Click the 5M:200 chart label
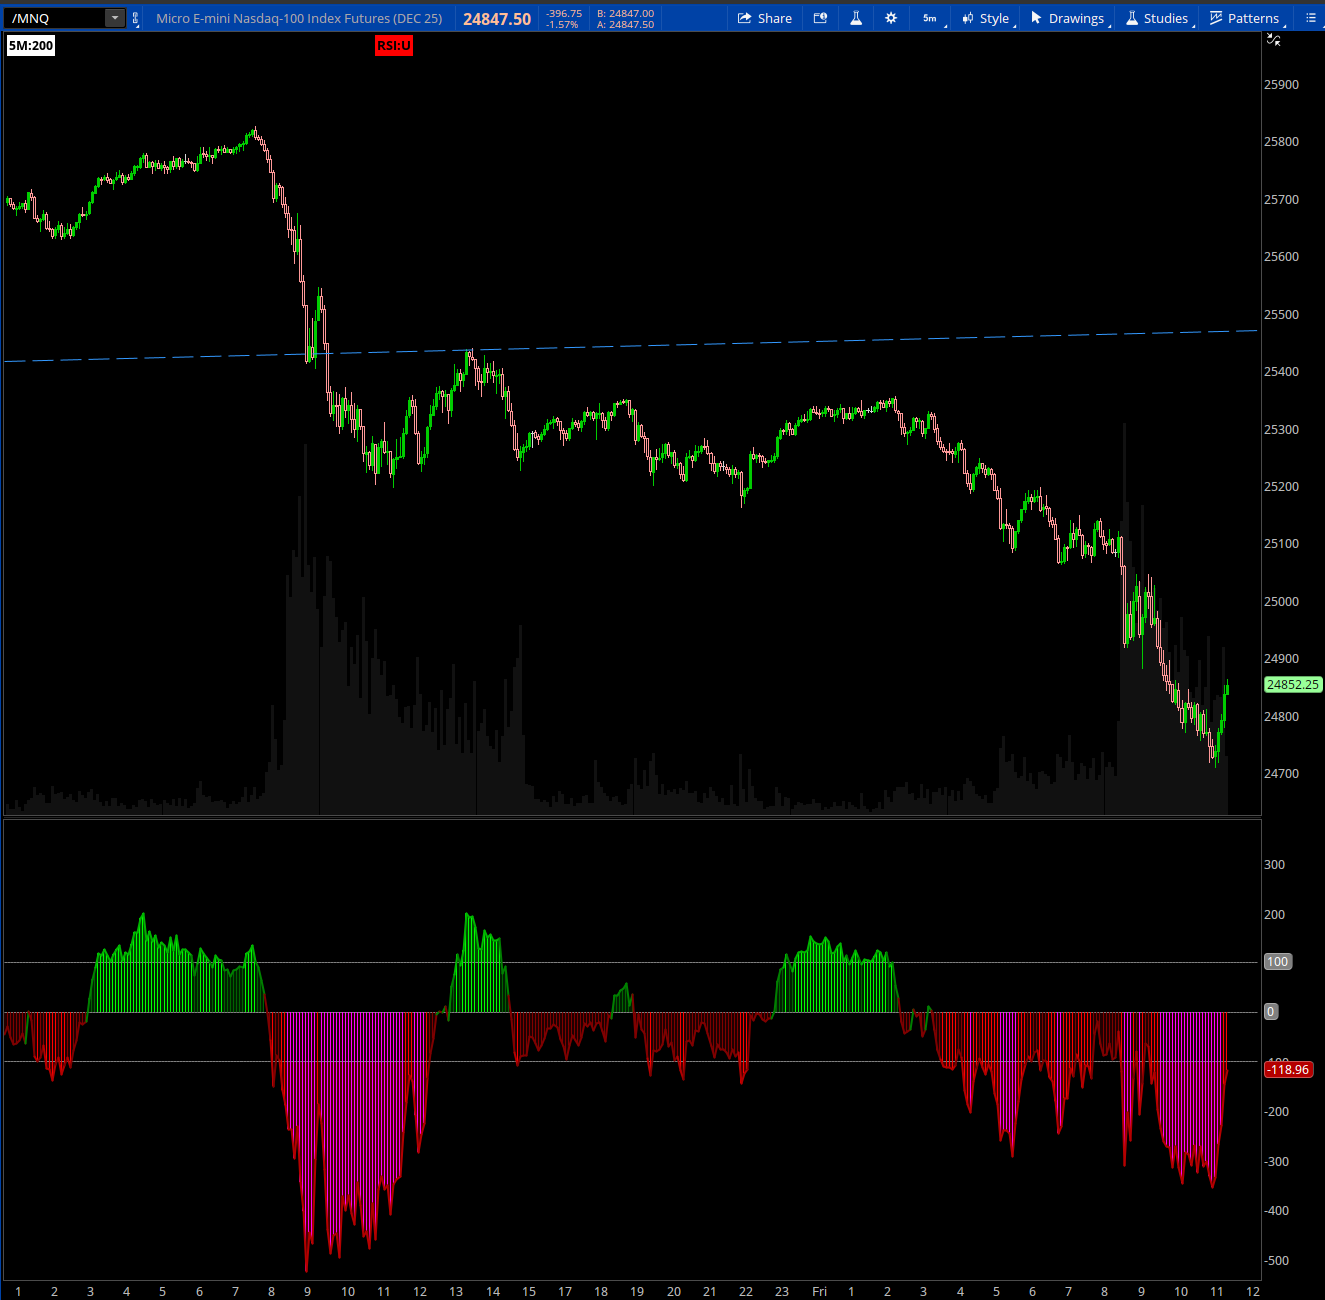1325x1300 pixels. pyautogui.click(x=31, y=45)
